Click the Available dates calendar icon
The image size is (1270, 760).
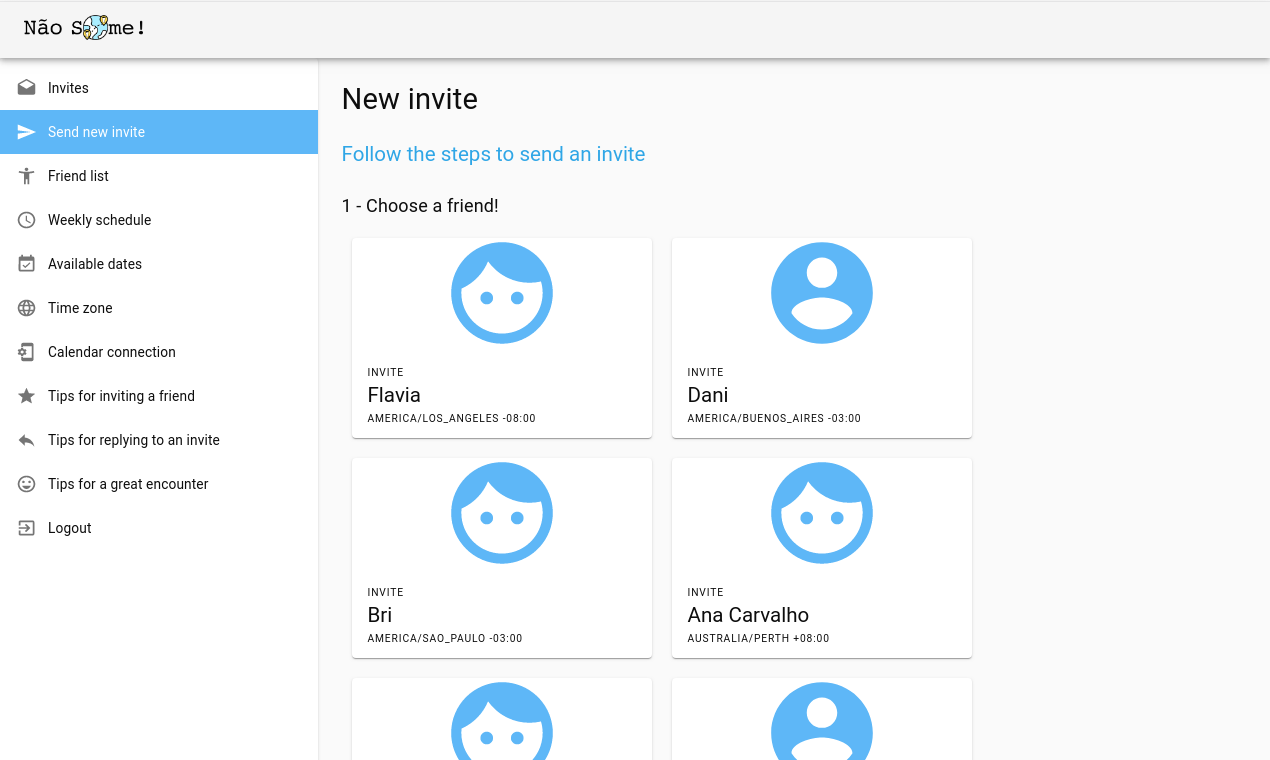tap(27, 264)
